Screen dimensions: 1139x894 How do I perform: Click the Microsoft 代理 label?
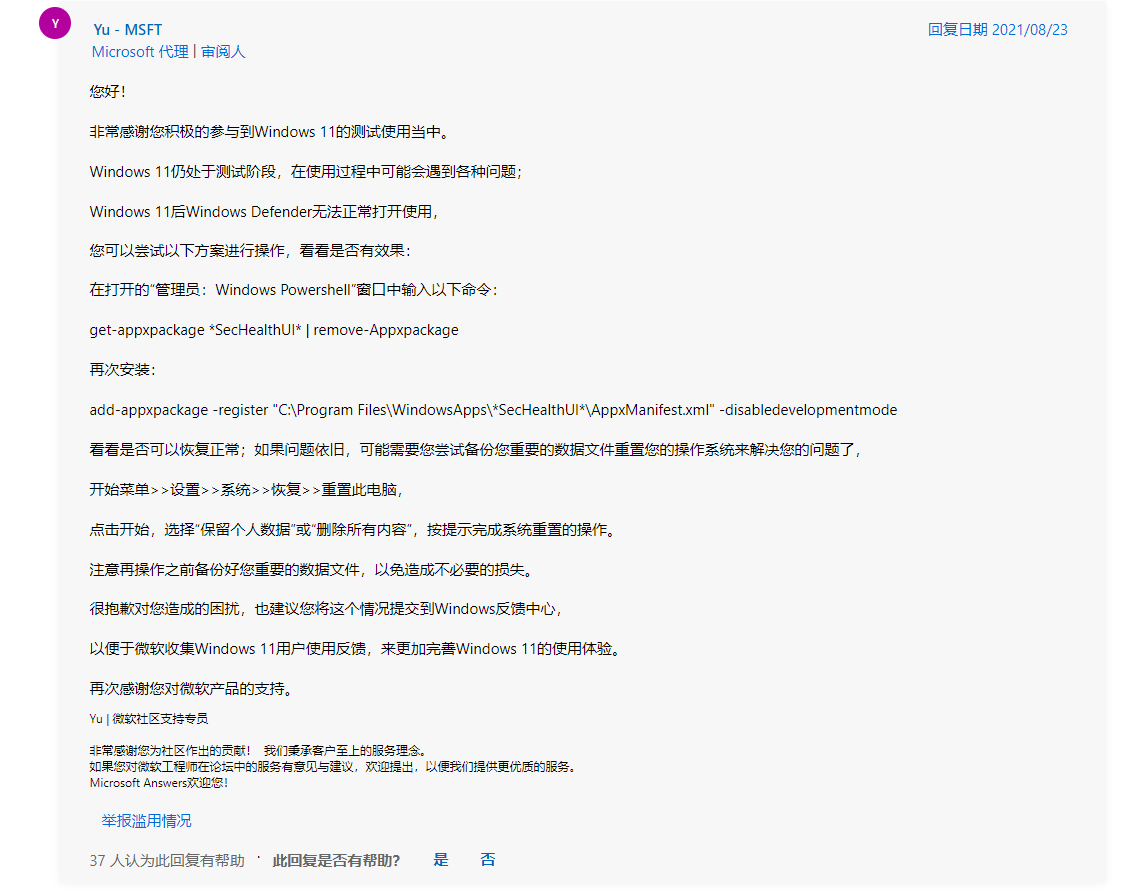pos(139,52)
